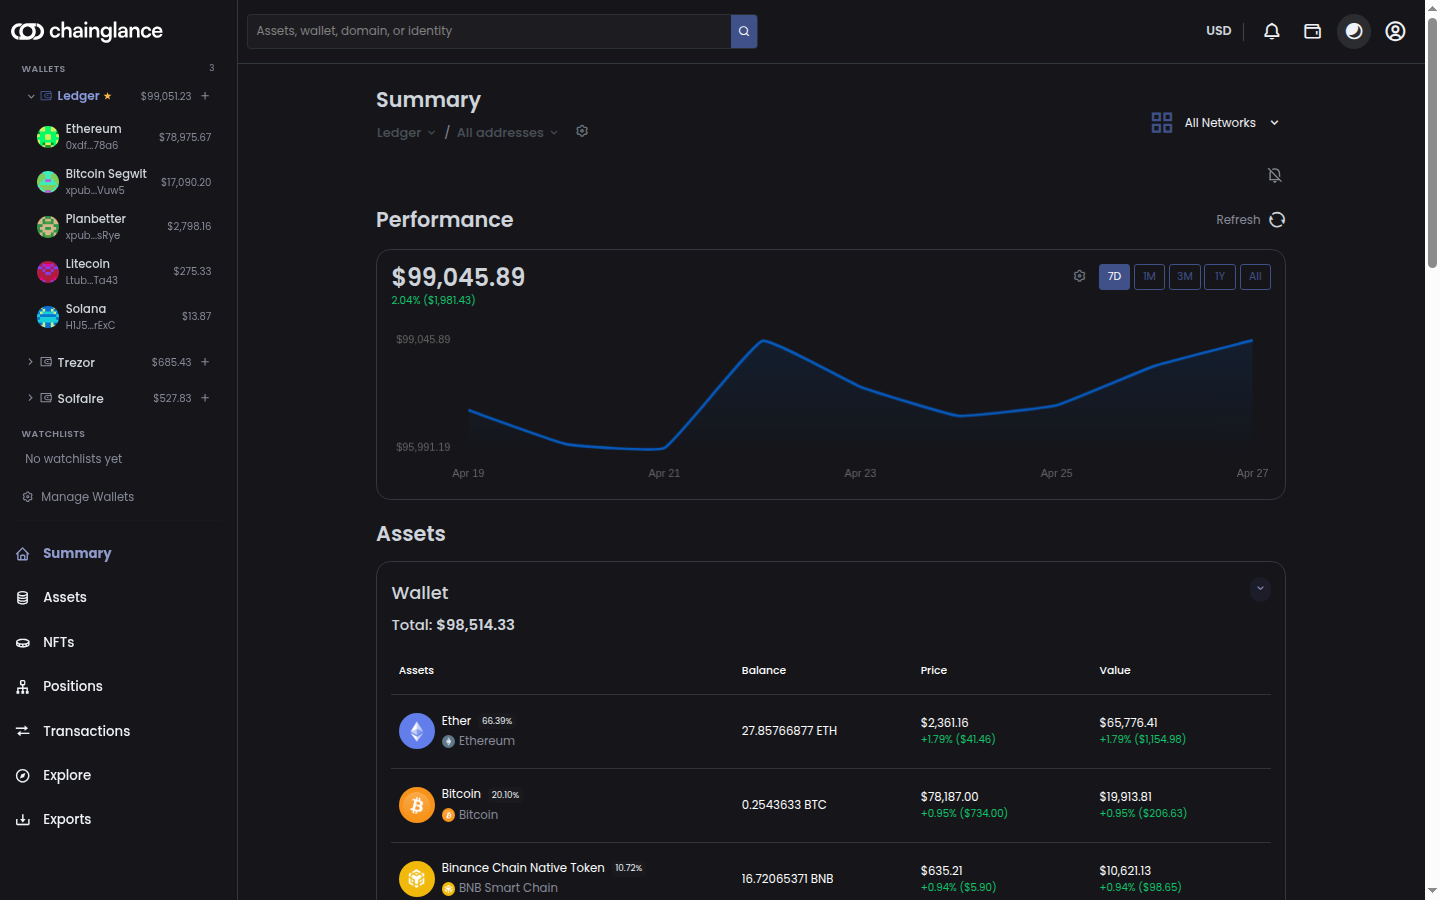
Task: Click the USD currency selector
Action: pos(1218,31)
